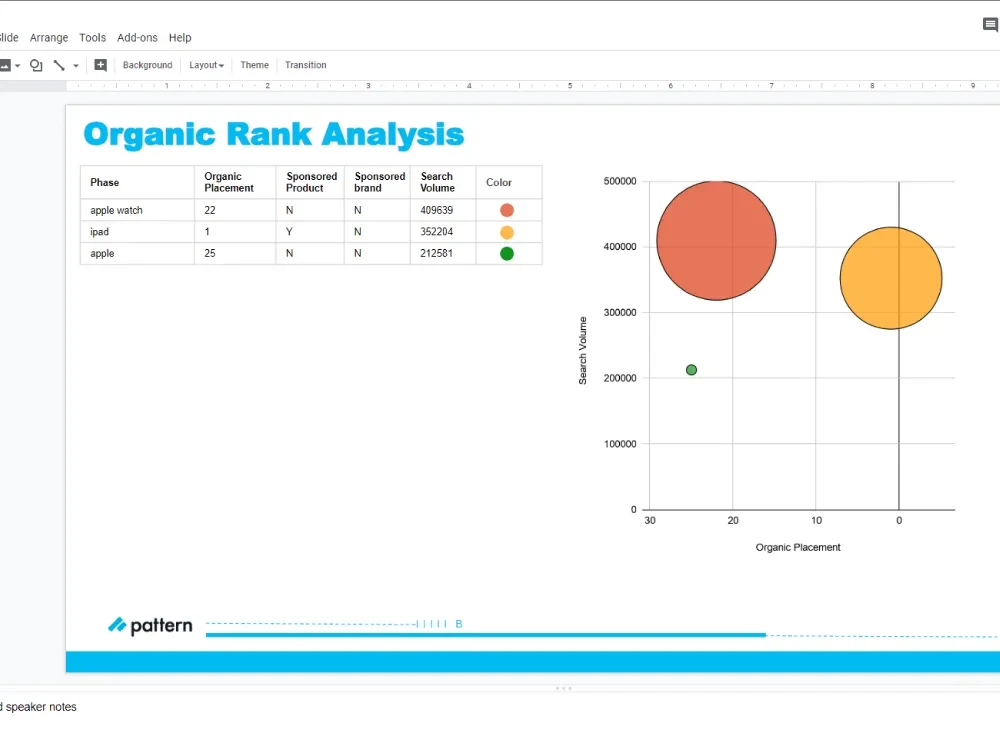The height and width of the screenshot is (750, 1000).
Task: Select the red apple watch color dot
Action: 507,210
